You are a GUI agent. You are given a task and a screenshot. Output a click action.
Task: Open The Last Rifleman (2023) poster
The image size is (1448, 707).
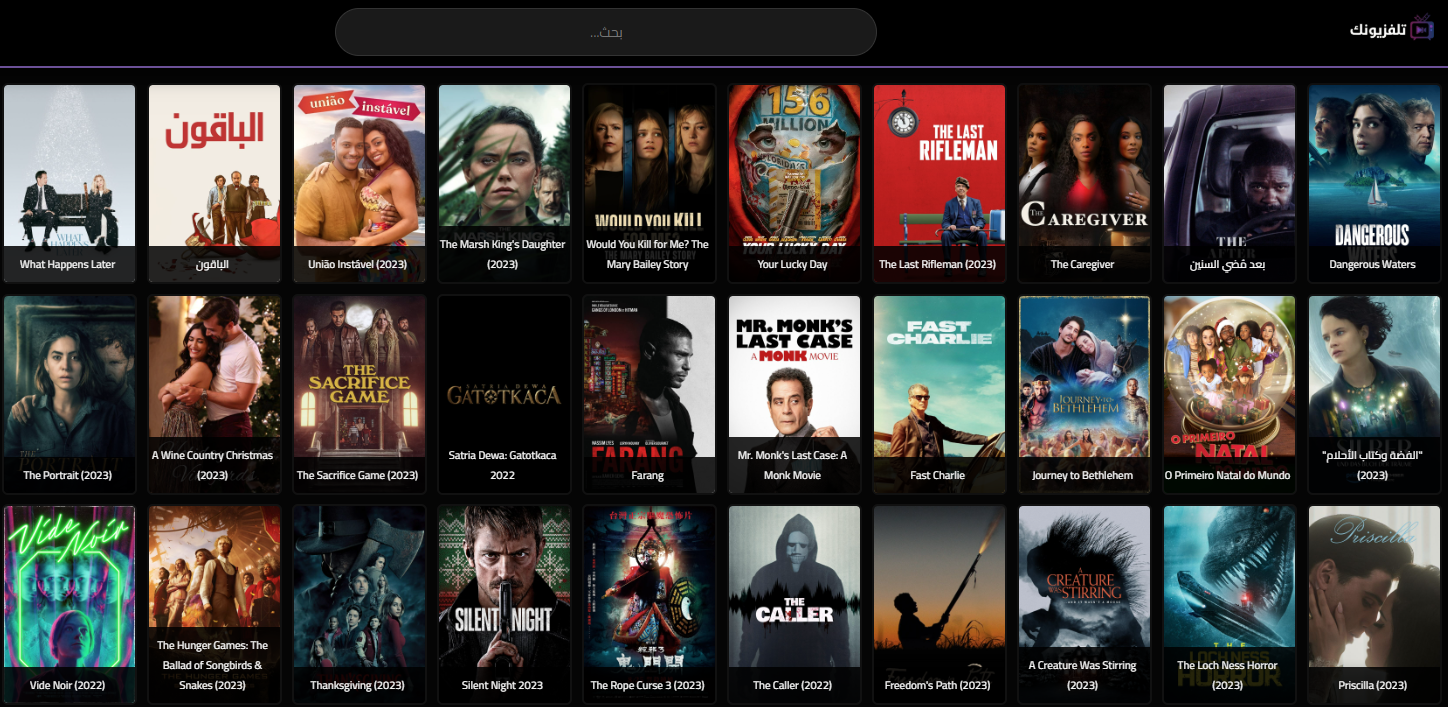pos(940,183)
